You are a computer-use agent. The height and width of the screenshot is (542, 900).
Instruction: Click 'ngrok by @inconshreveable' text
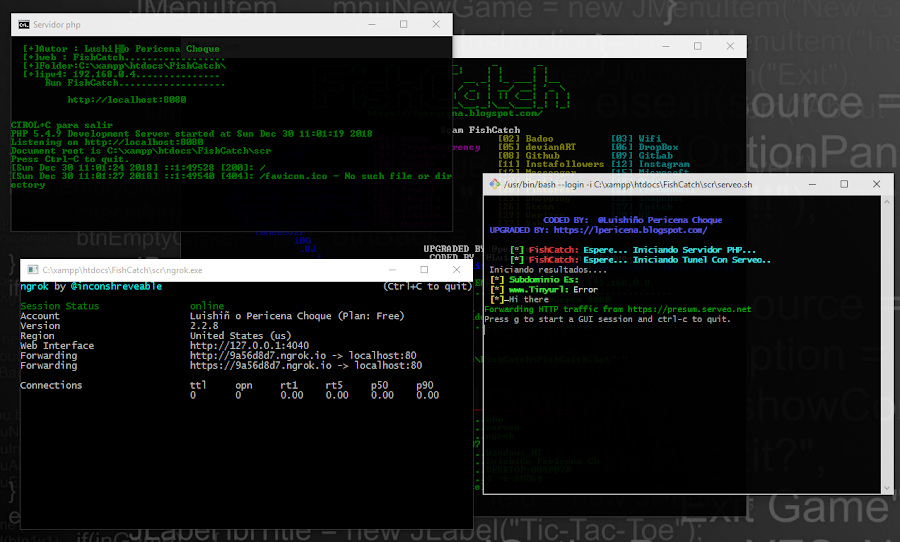[x=91, y=287]
